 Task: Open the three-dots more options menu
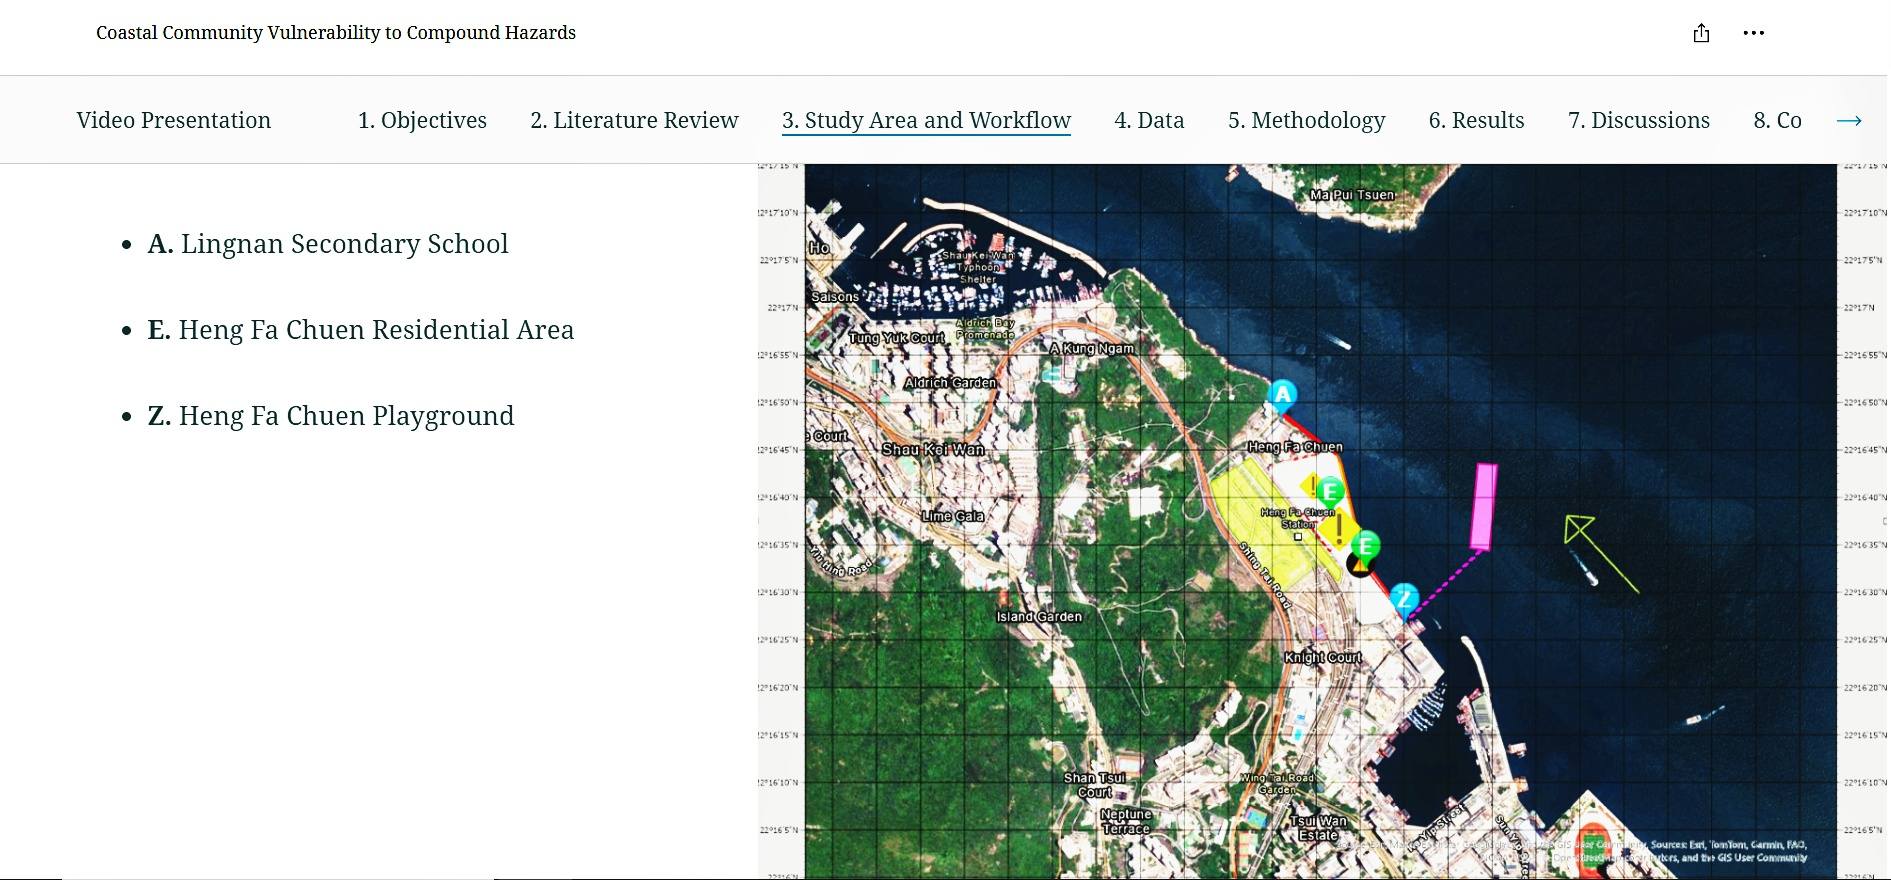click(1753, 33)
